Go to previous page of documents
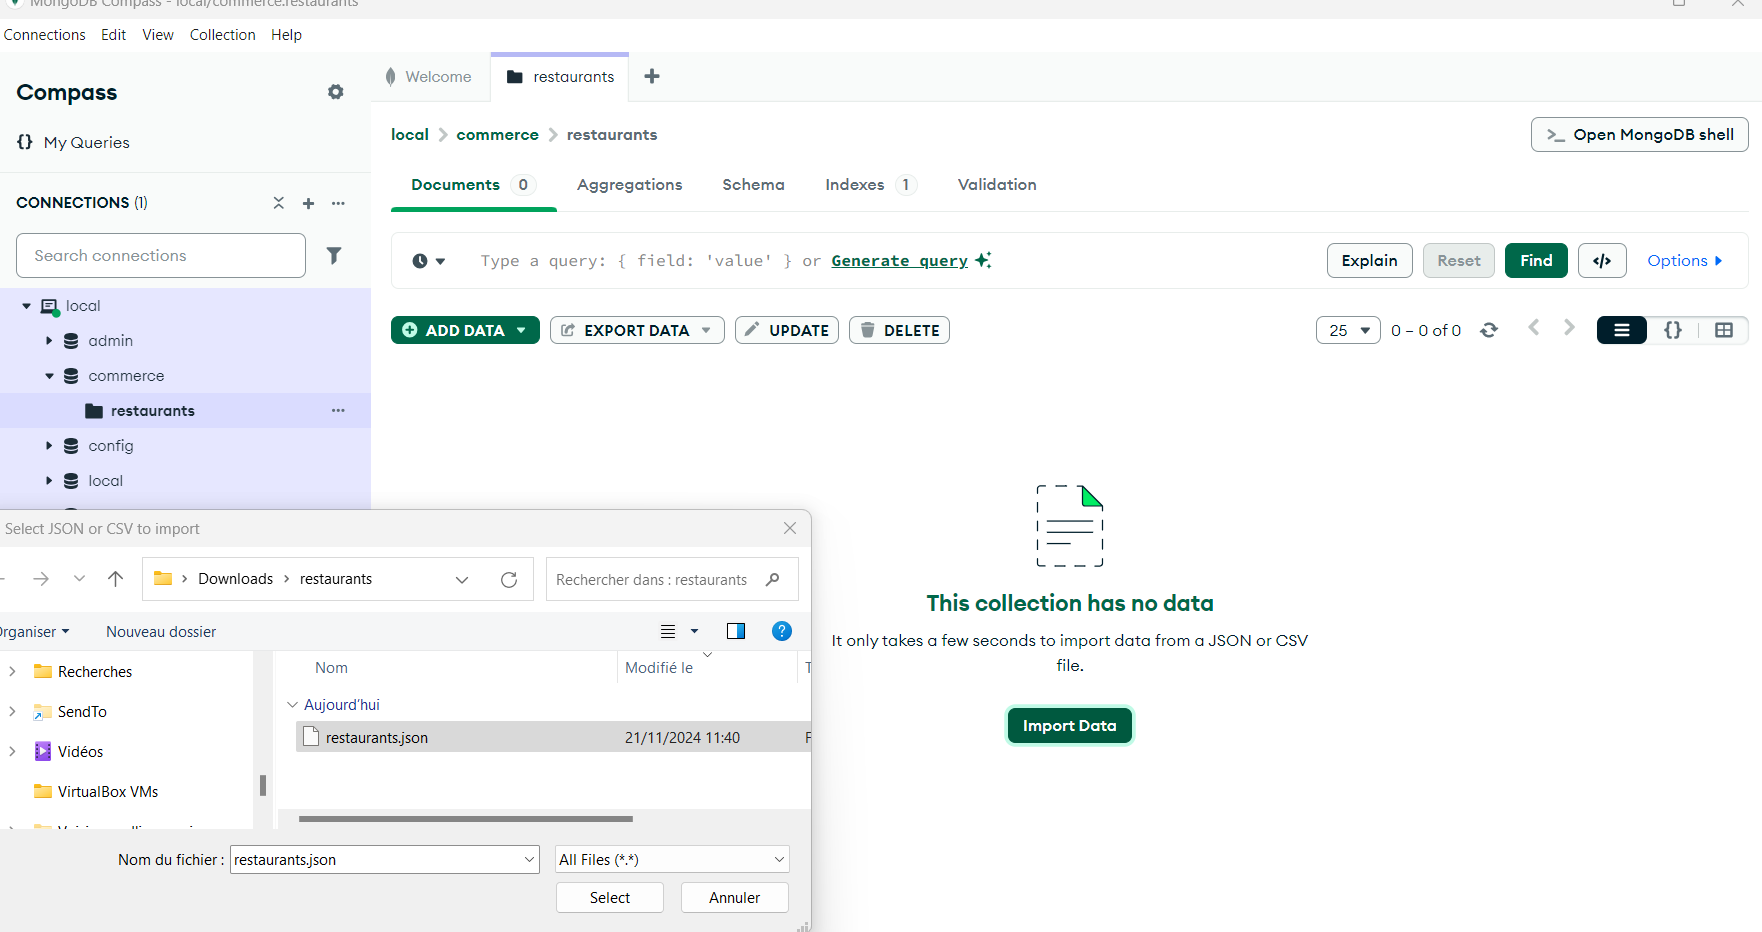 pyautogui.click(x=1533, y=328)
